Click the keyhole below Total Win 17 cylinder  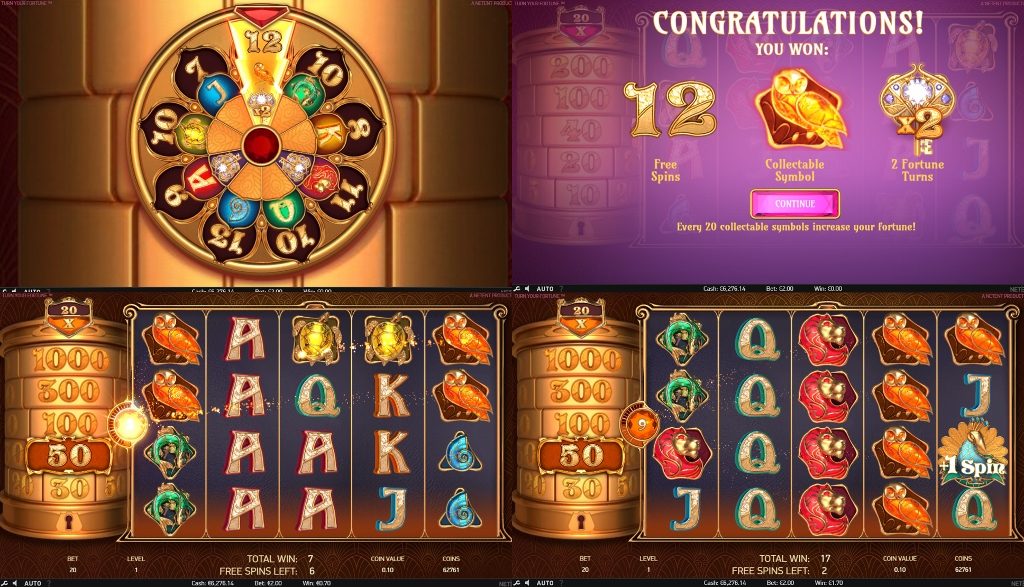[x=580, y=521]
